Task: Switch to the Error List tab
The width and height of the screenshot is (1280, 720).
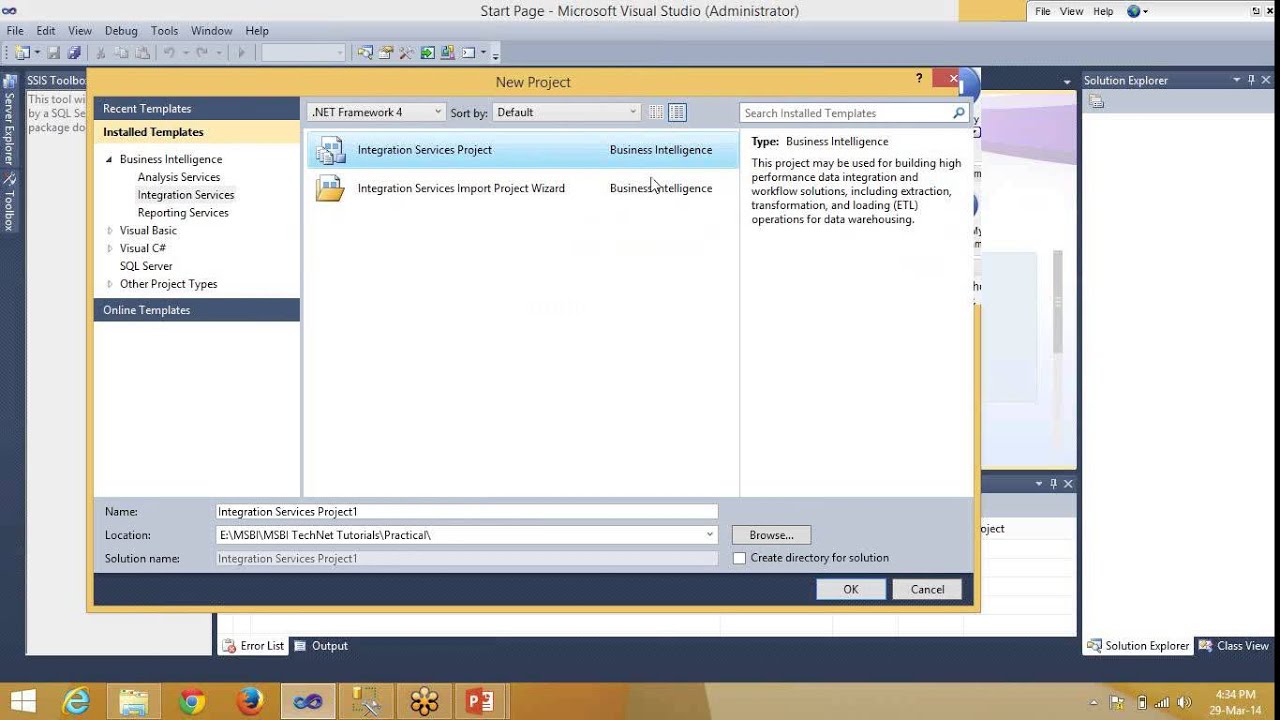Action: (253, 646)
